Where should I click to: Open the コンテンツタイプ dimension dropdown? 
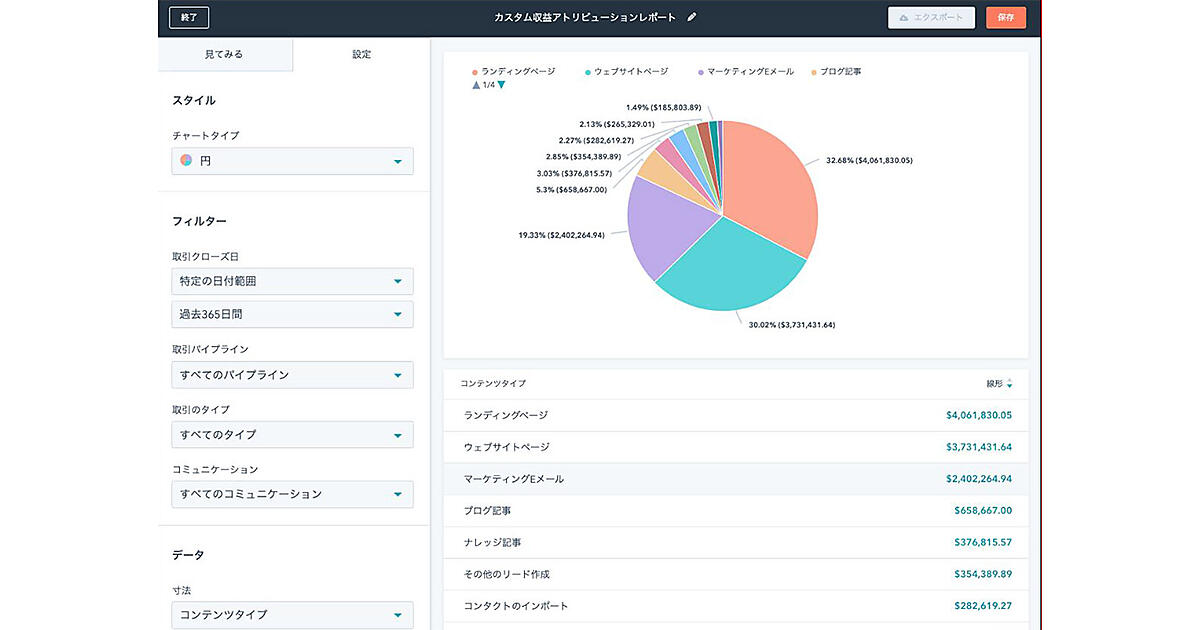(x=292, y=615)
